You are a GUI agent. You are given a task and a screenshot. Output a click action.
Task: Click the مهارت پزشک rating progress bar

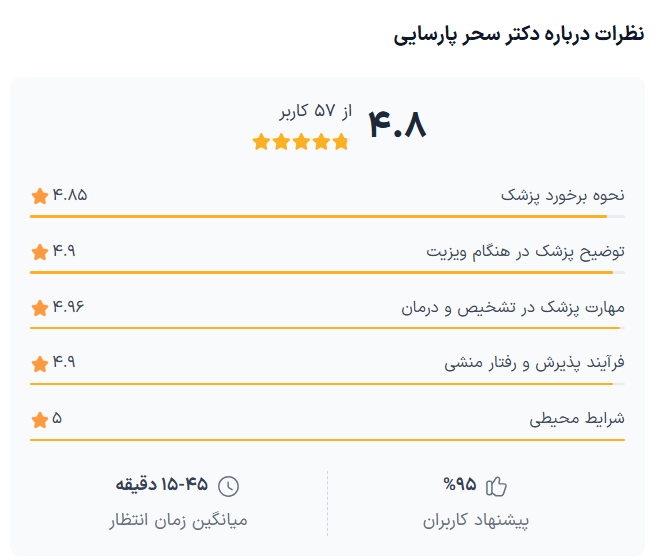327,328
